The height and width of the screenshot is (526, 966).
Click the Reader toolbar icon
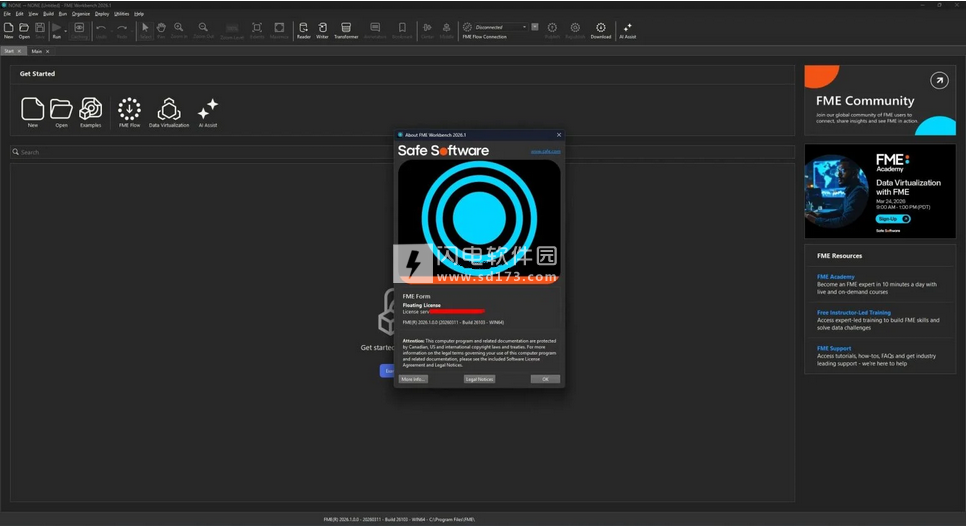tap(304, 29)
